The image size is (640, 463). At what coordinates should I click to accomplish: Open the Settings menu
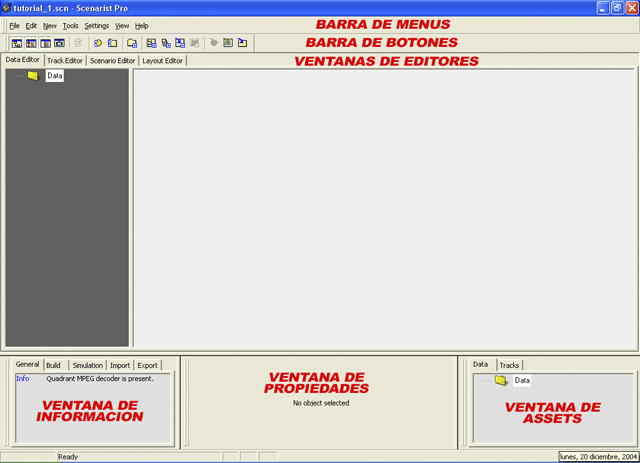coord(97,26)
